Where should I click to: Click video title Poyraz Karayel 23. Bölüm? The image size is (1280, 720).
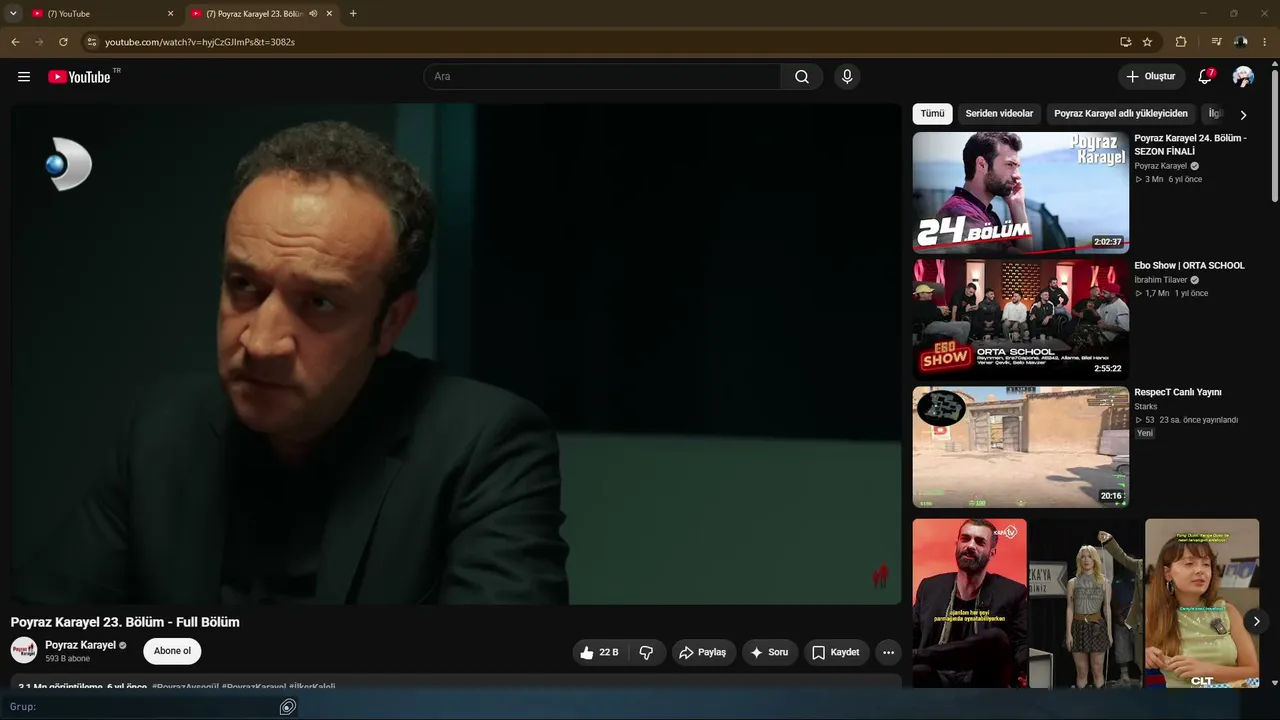coord(125,622)
